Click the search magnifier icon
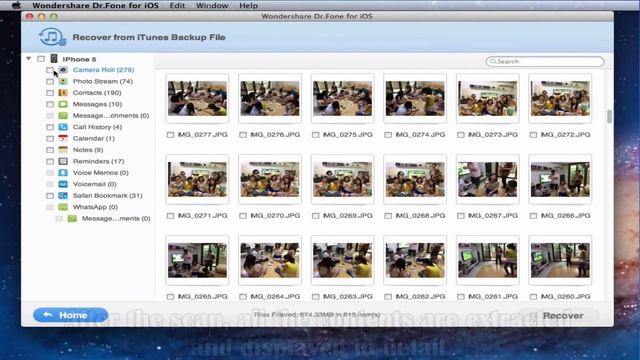This screenshot has width=640, height=360. pos(493,61)
